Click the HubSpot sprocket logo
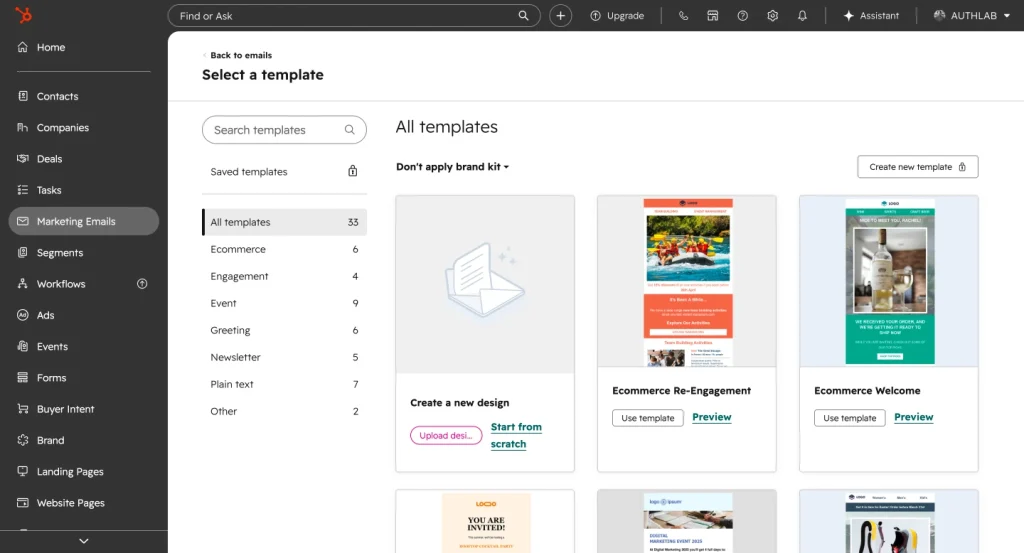 pyautogui.click(x=24, y=14)
